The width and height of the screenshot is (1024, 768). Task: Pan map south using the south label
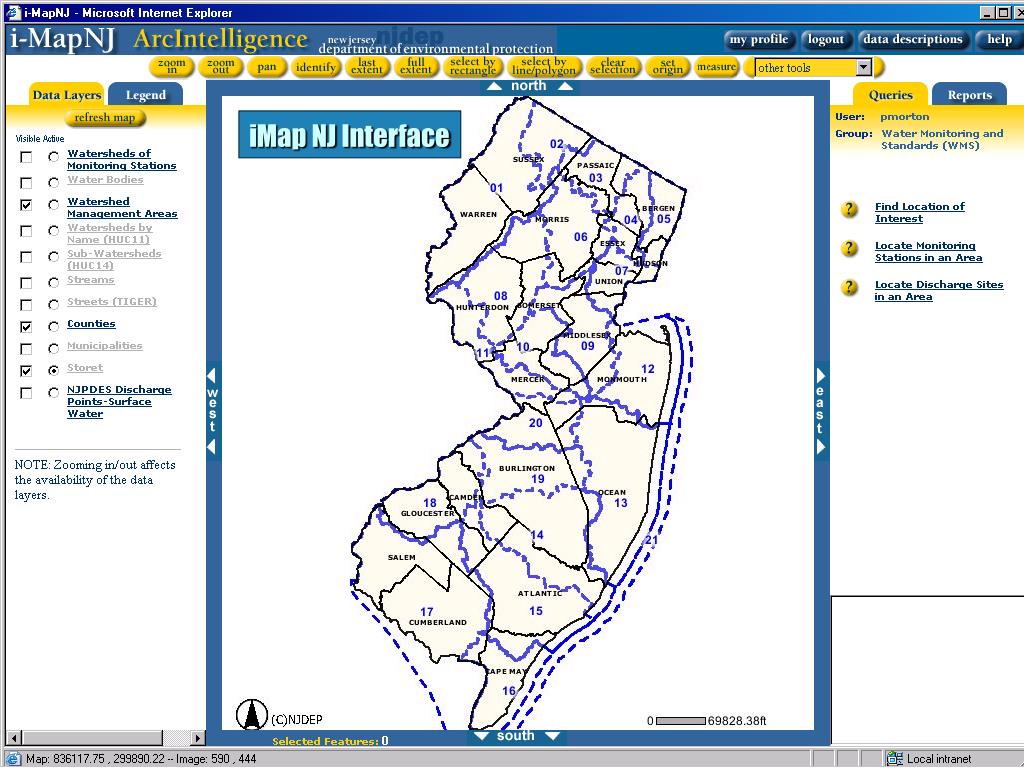[x=515, y=736]
